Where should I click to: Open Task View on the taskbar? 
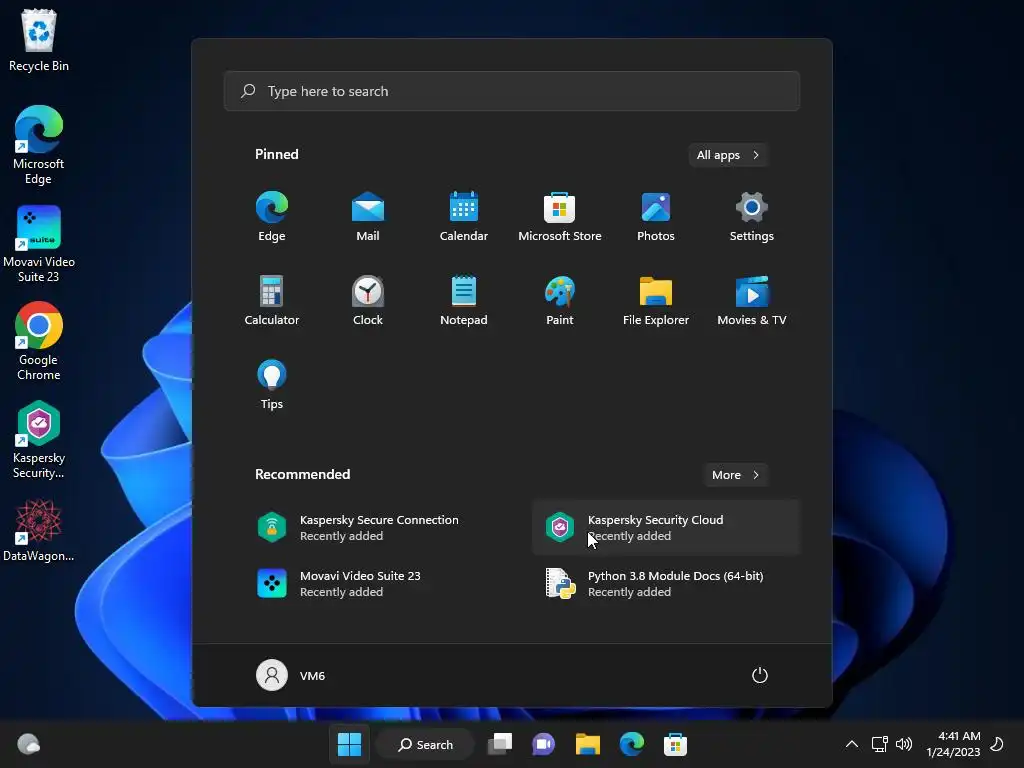[x=500, y=744]
